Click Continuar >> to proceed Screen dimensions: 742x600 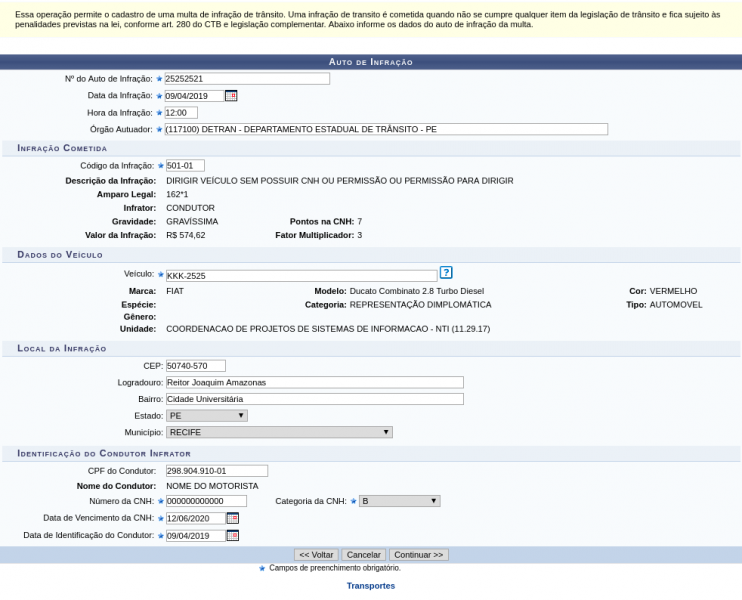coord(419,554)
